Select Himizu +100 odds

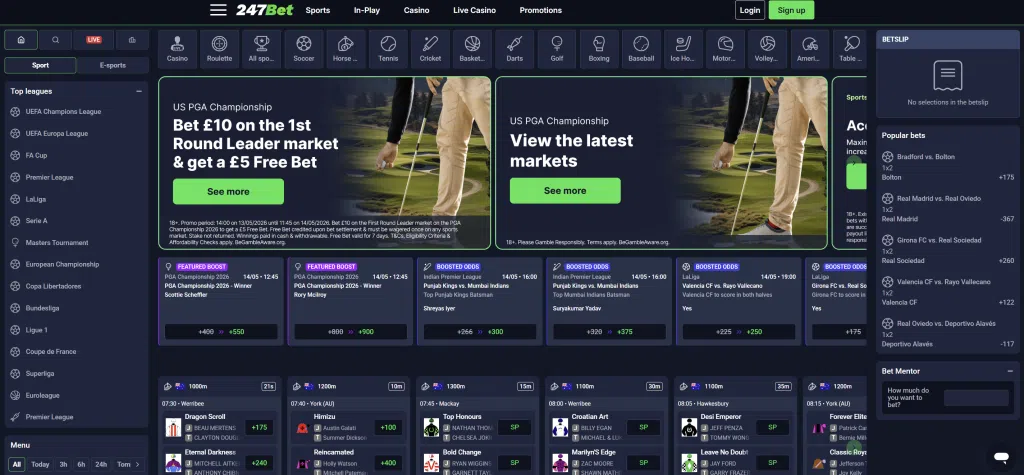click(x=388, y=428)
